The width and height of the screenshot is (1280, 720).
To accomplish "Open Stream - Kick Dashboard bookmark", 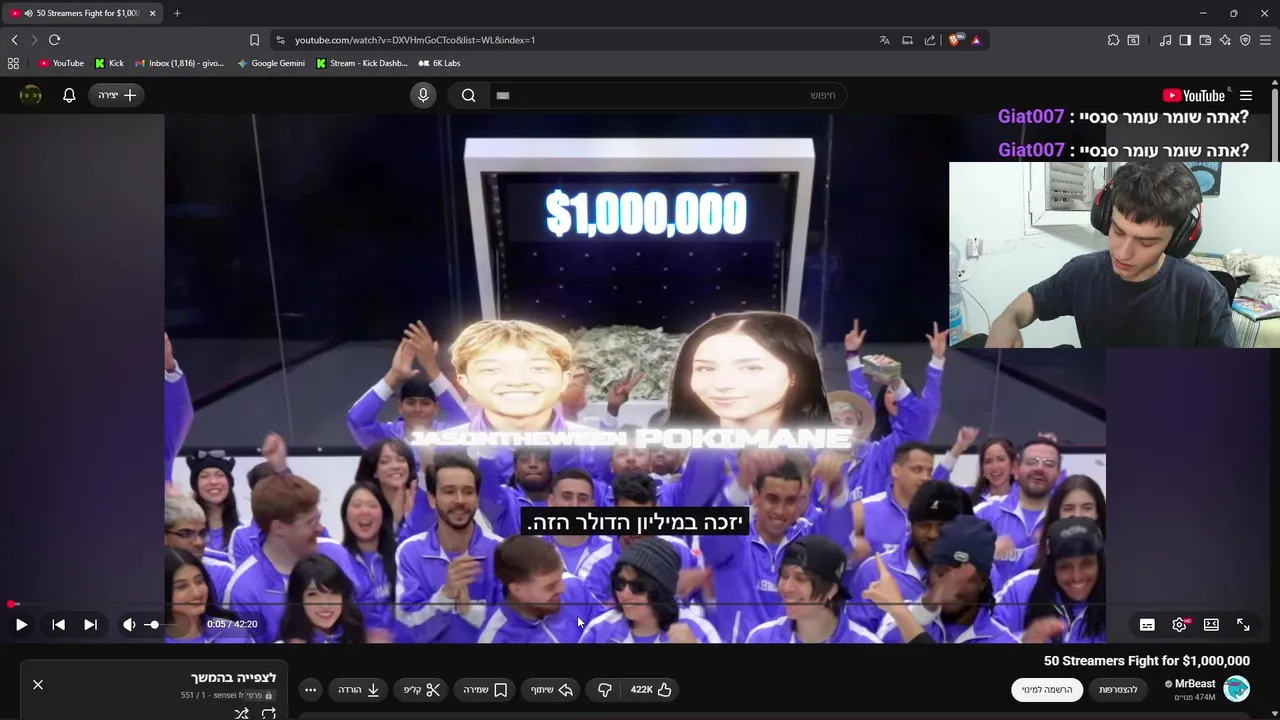I will [x=362, y=63].
